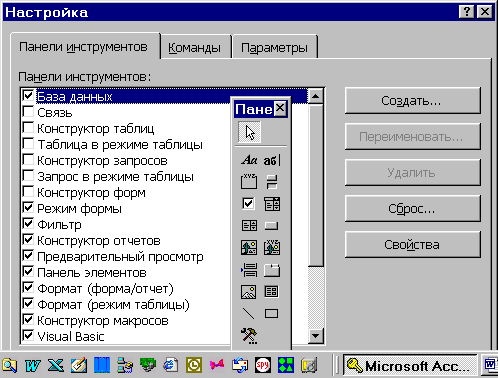Uncheck Формат (режим таблицы) checkbox
Image resolution: width=498 pixels, height=378 pixels.
pyautogui.click(x=28, y=303)
